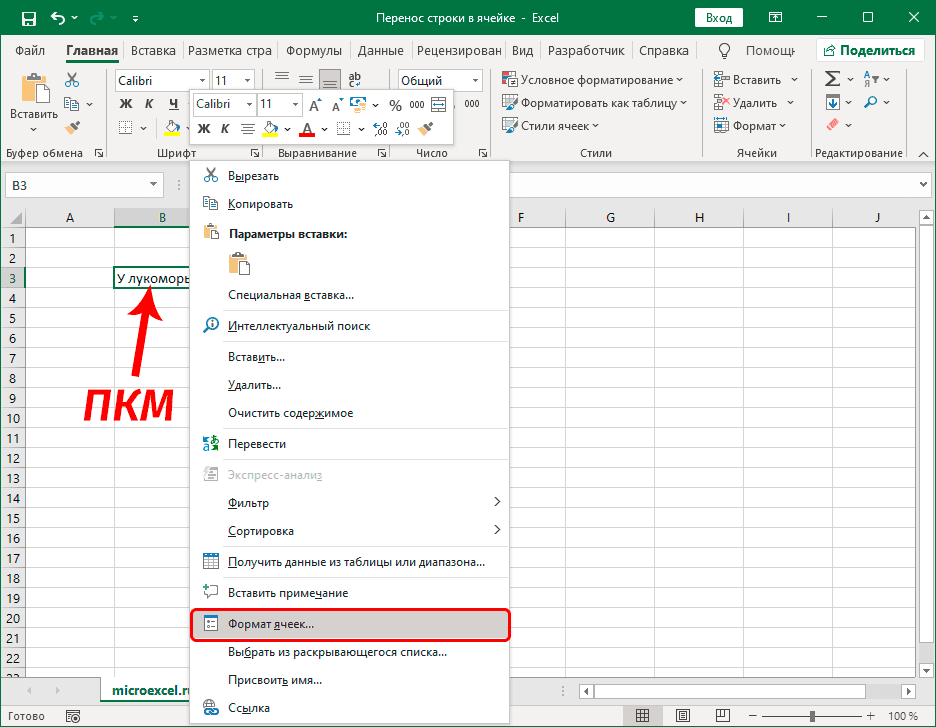Click red font color swatch in mini toolbar
The image size is (936, 727).
pos(306,128)
